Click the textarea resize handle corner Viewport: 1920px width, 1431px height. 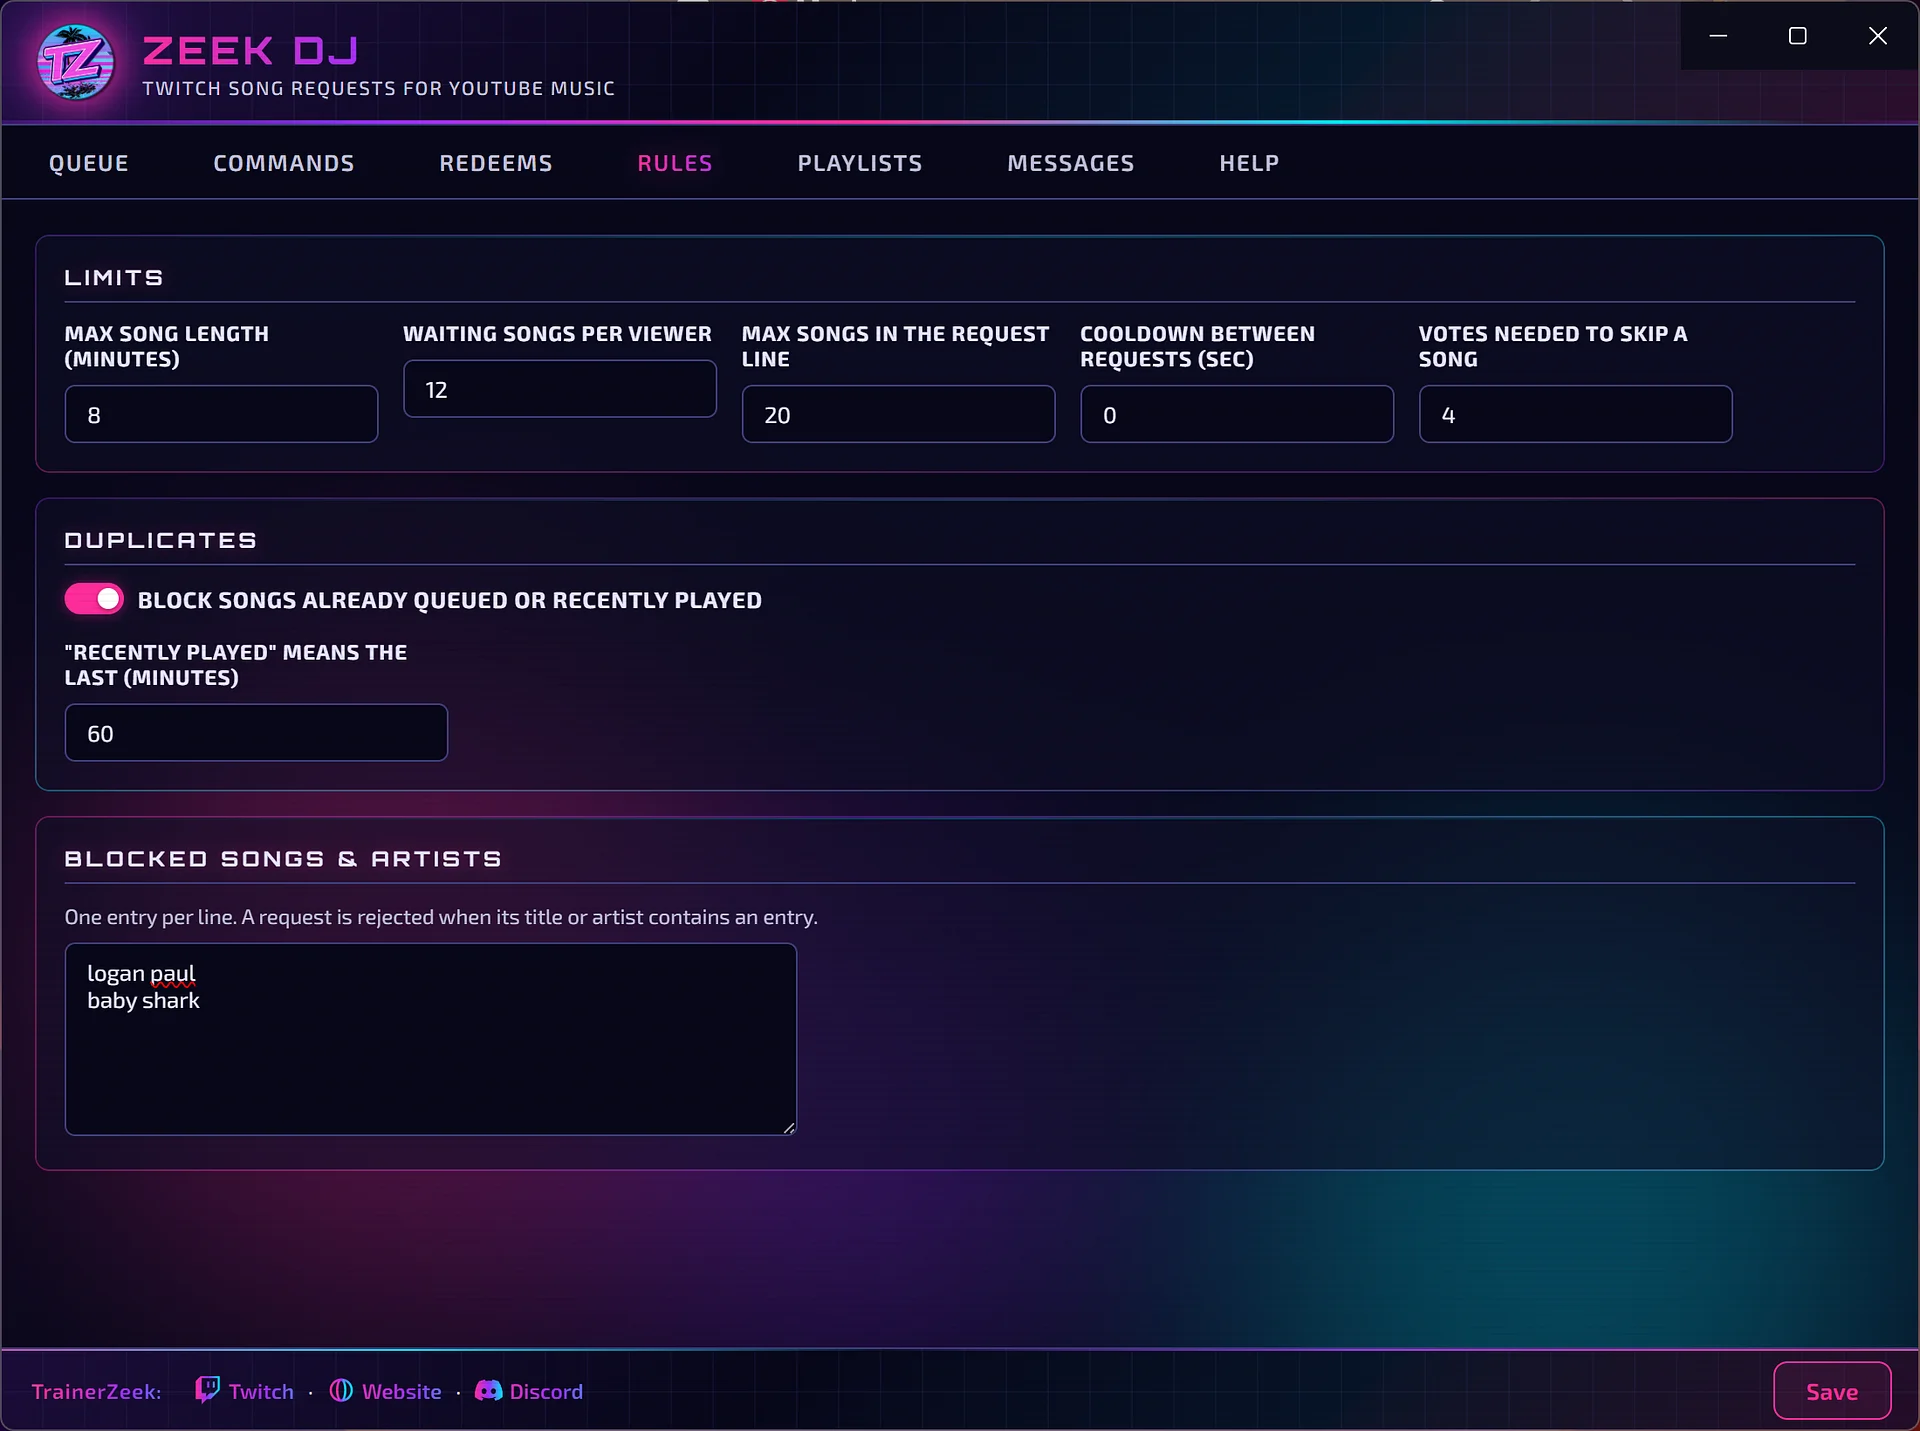tap(788, 1127)
